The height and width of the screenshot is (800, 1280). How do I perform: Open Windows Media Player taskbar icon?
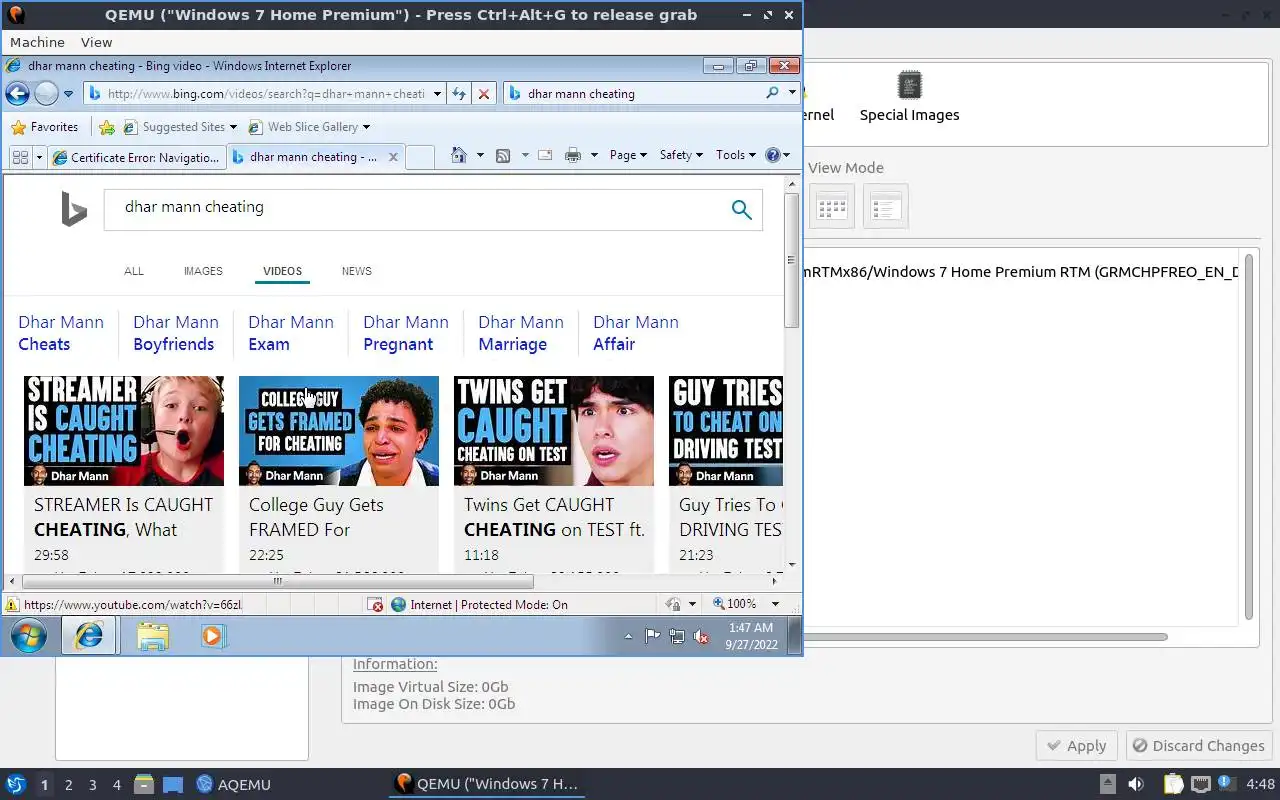point(213,636)
